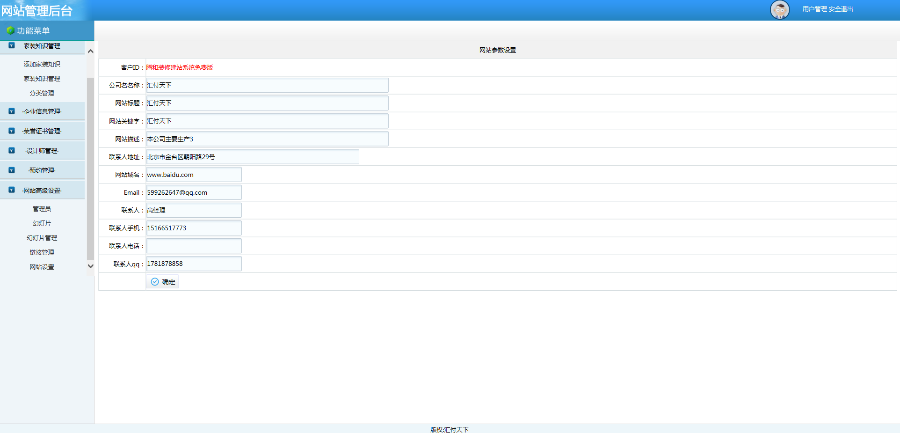Click the sidebar scroll-up arrow

(x=90, y=51)
